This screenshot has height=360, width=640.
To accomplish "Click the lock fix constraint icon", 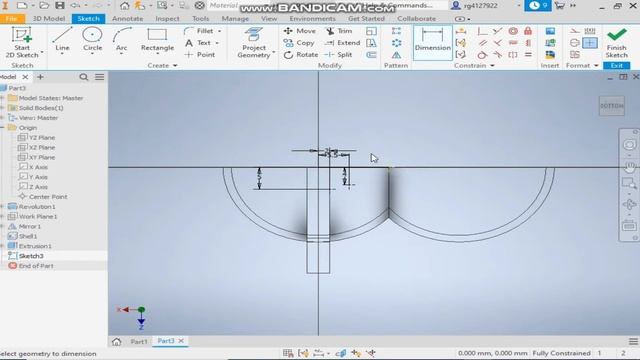I will click(528, 31).
